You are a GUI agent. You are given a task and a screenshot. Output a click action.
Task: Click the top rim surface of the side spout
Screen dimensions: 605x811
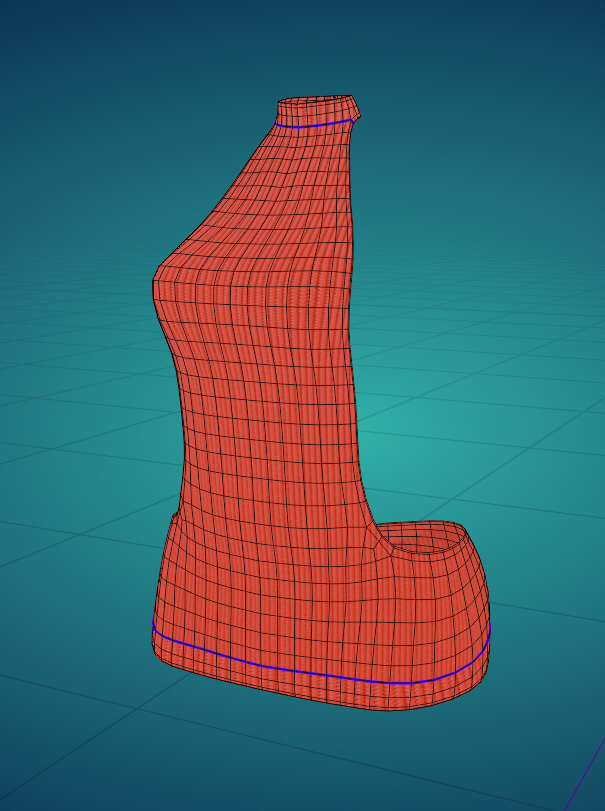(440, 528)
